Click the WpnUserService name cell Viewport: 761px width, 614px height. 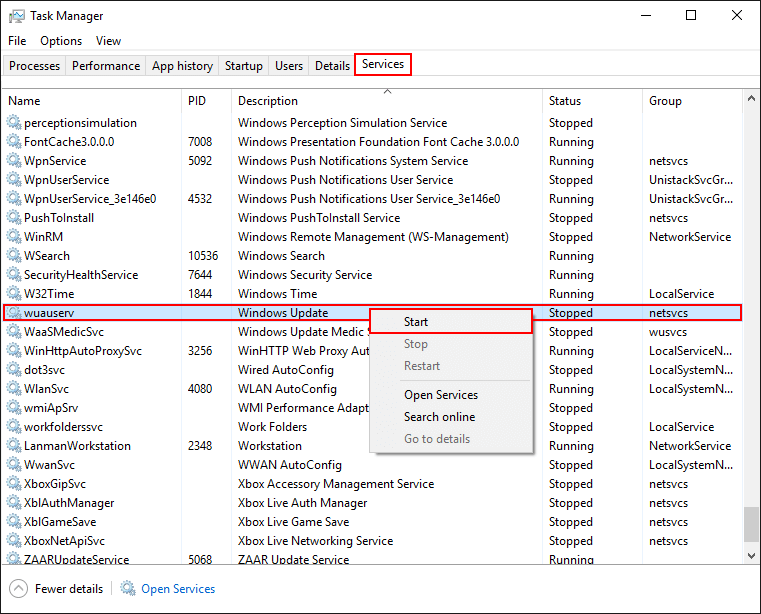66,180
